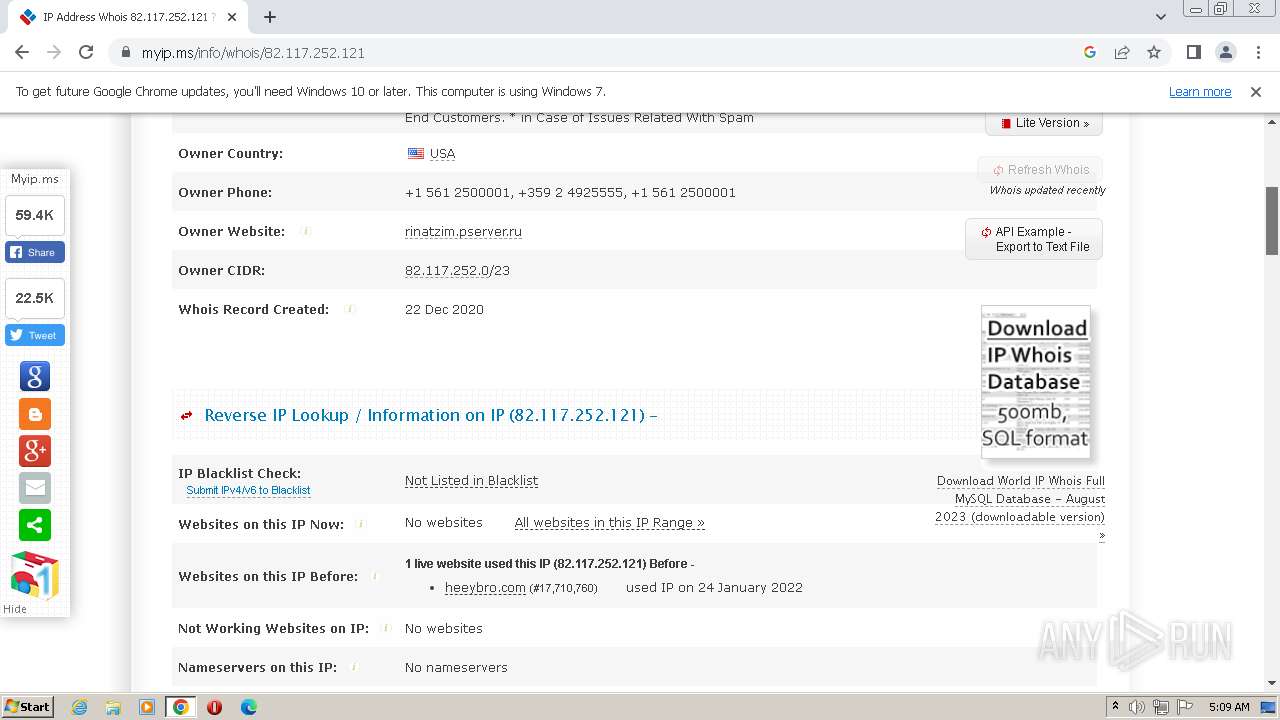
Task: Go back to the previous page
Action: [22, 53]
